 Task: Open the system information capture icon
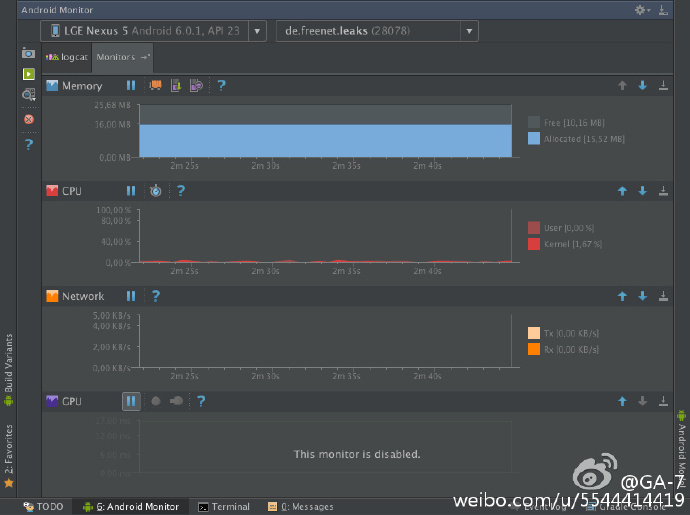point(29,95)
